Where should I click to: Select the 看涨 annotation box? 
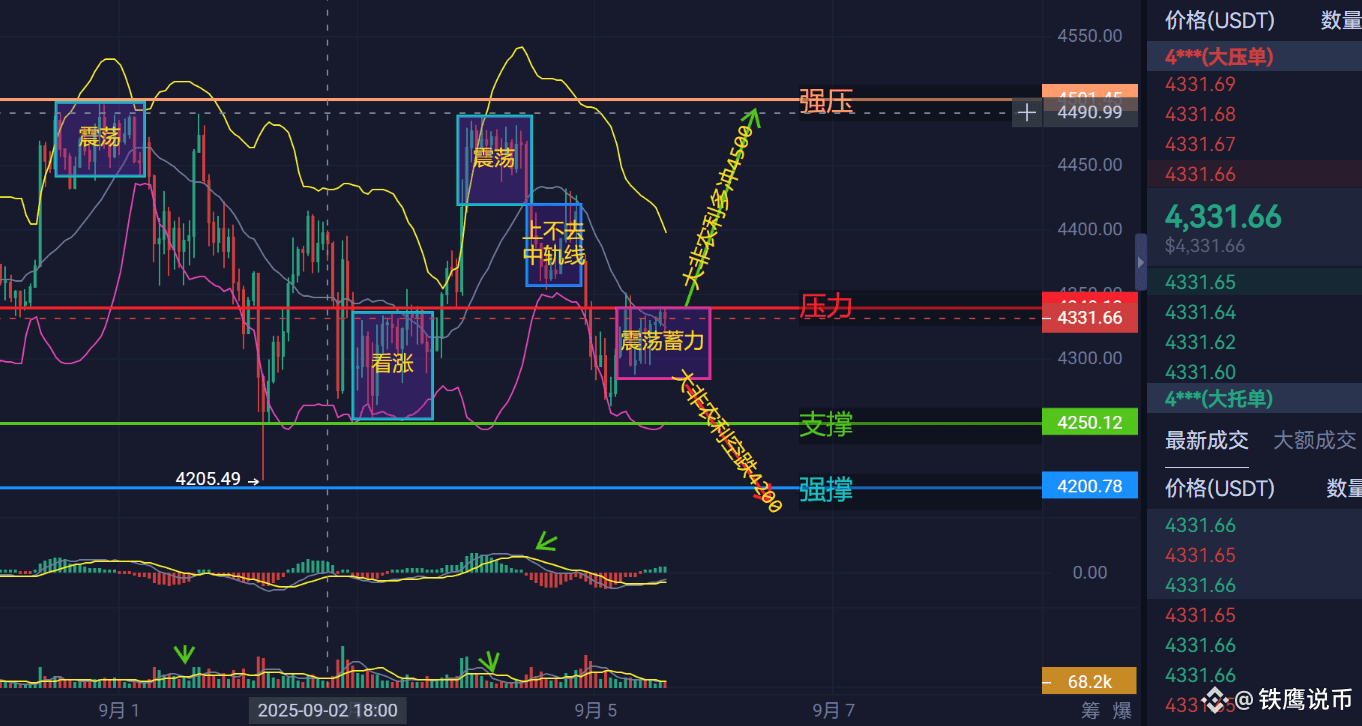392,364
